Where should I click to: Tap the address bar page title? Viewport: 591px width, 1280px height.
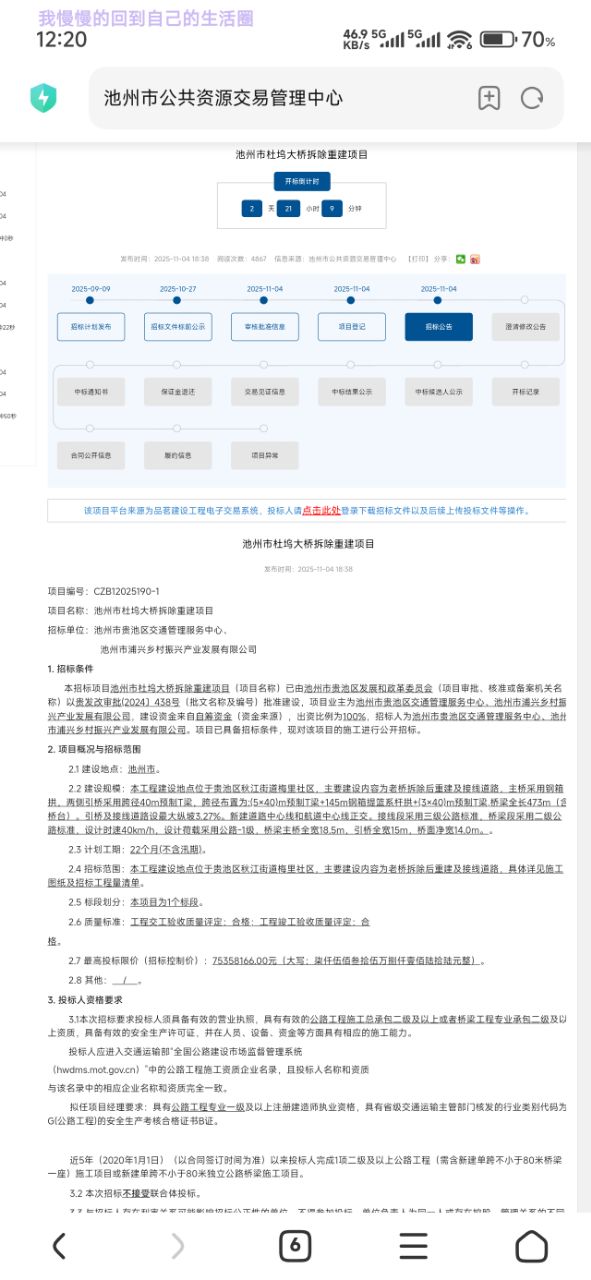pyautogui.click(x=223, y=98)
